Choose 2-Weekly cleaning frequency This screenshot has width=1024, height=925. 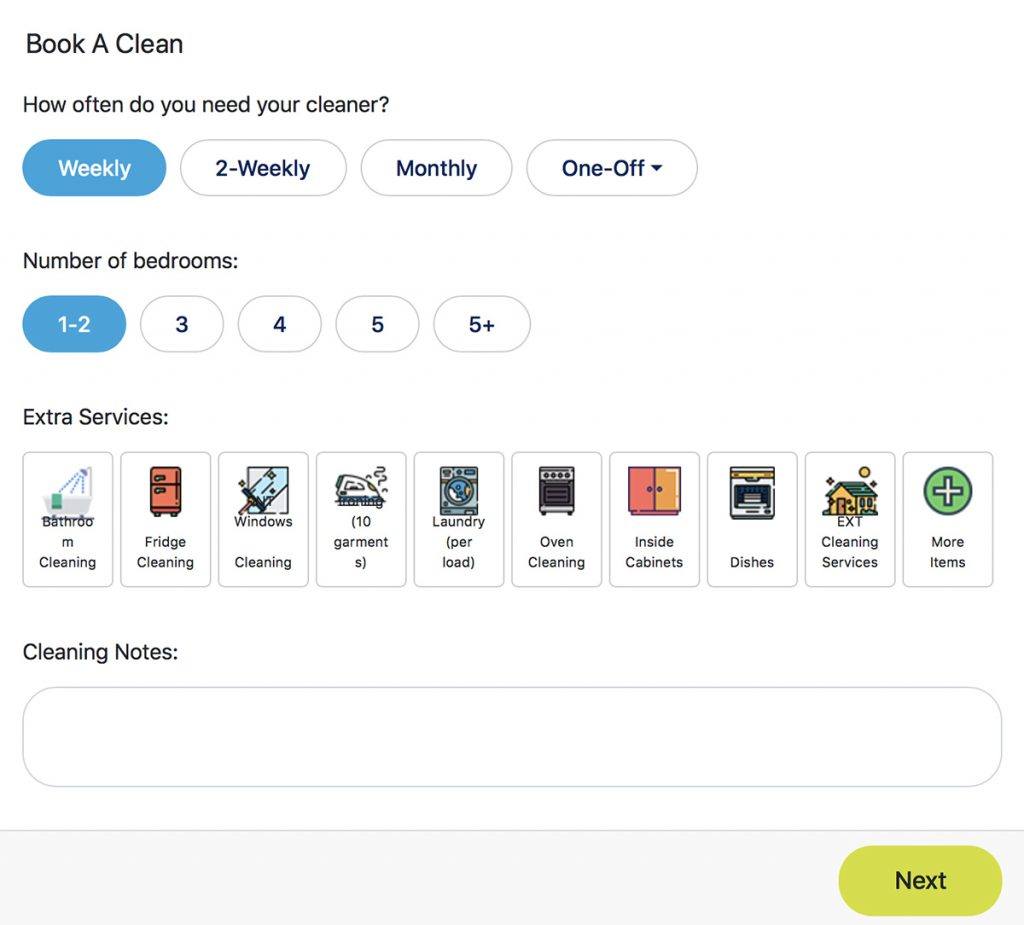click(x=263, y=168)
